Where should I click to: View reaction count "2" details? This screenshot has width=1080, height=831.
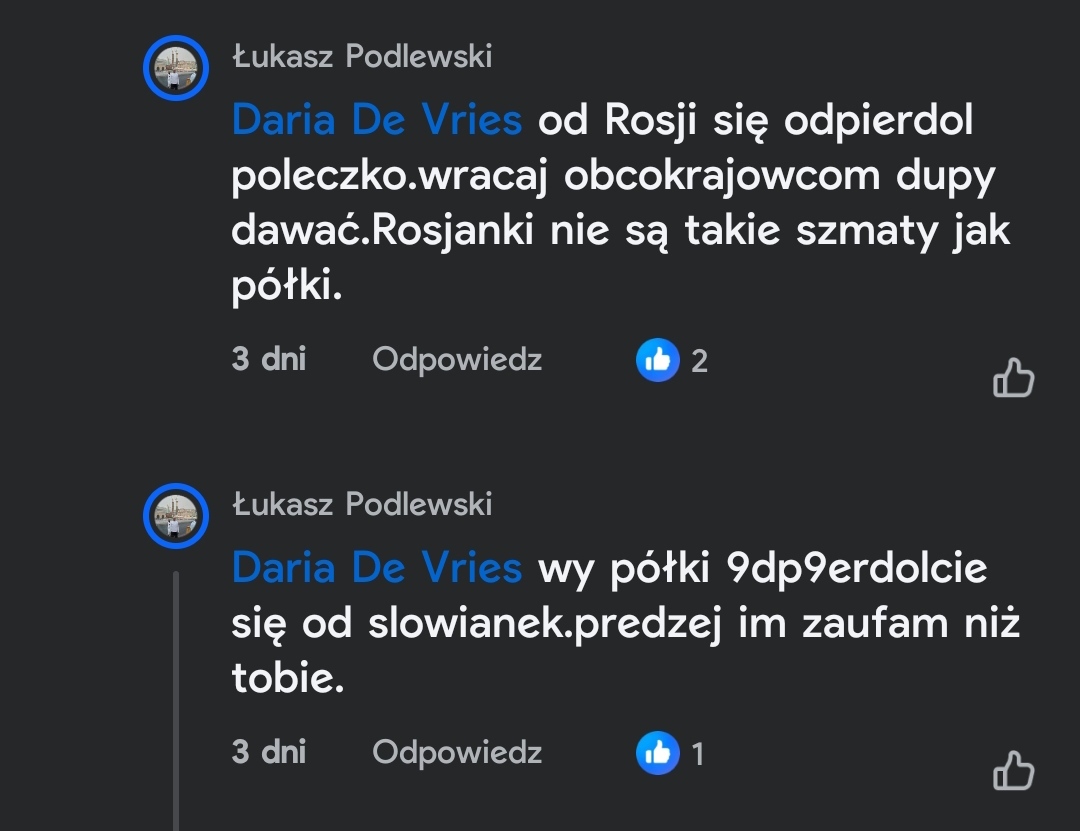(x=699, y=361)
